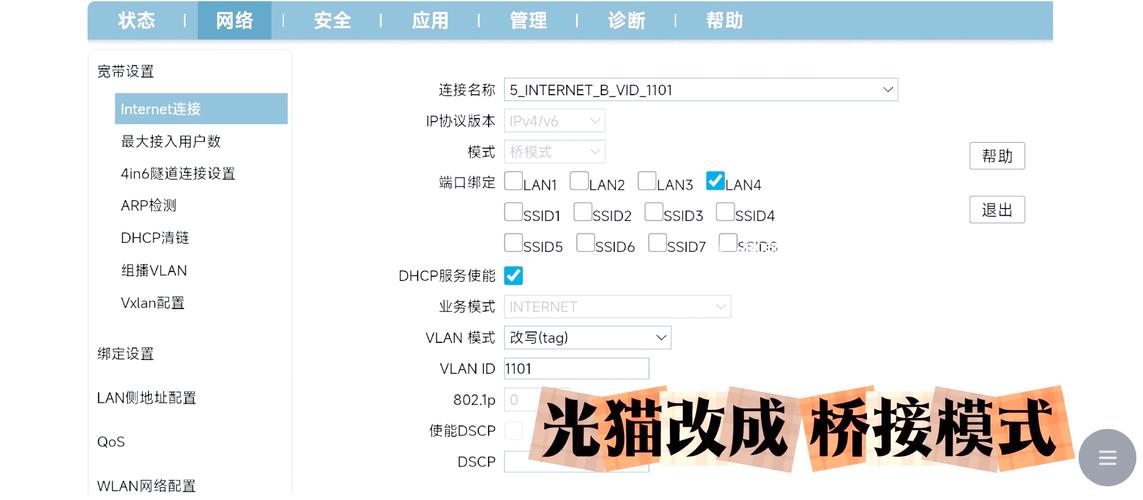Viewport: 1143px width, 500px height.
Task: Tick the SSID1 checkbox
Action: tap(513, 211)
